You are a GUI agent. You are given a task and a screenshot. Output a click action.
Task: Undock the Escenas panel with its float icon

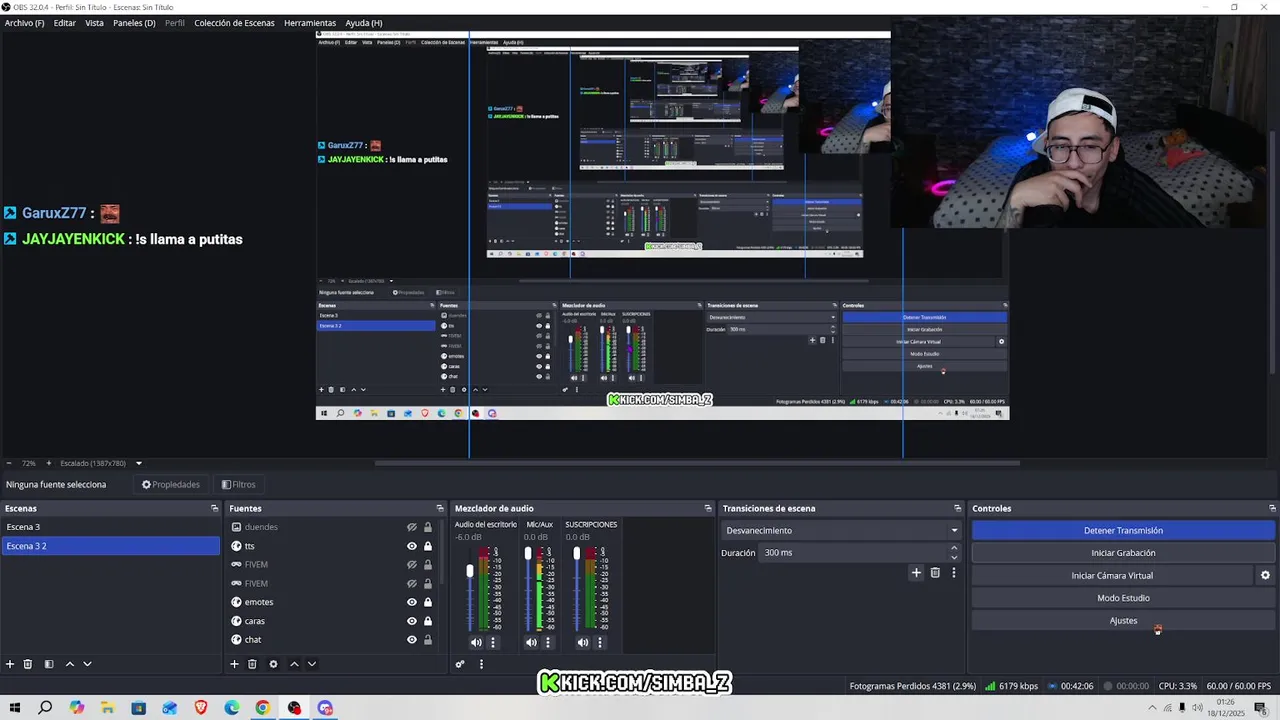point(214,508)
